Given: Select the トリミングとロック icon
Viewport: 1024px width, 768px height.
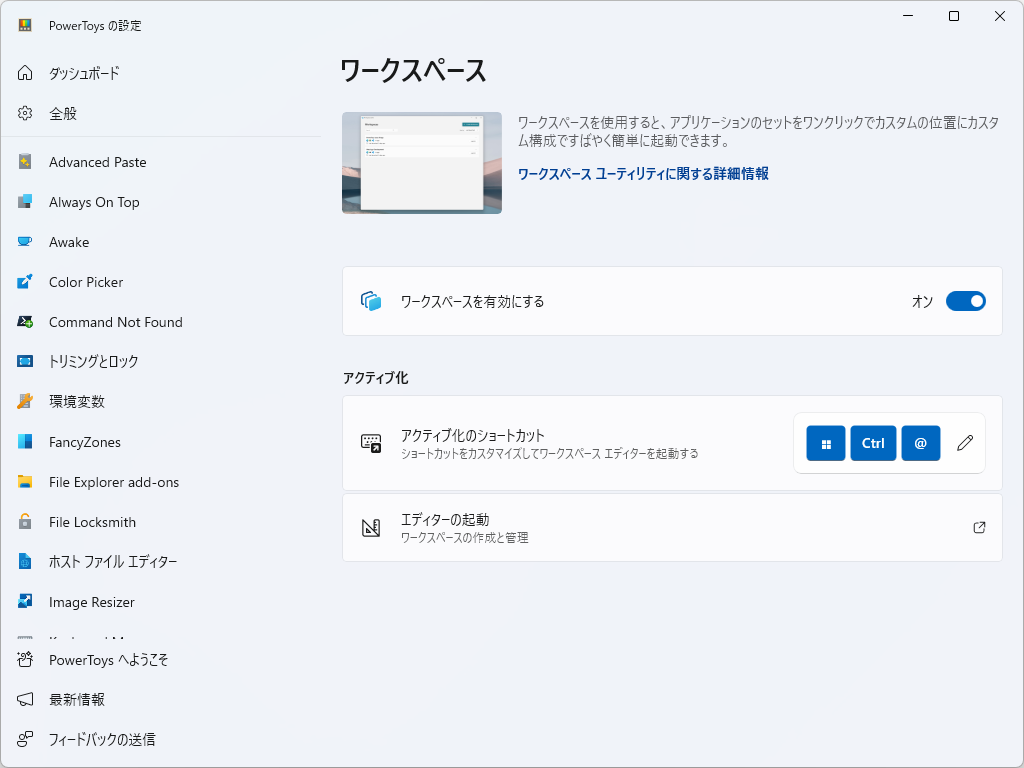Looking at the screenshot, I should 24,362.
